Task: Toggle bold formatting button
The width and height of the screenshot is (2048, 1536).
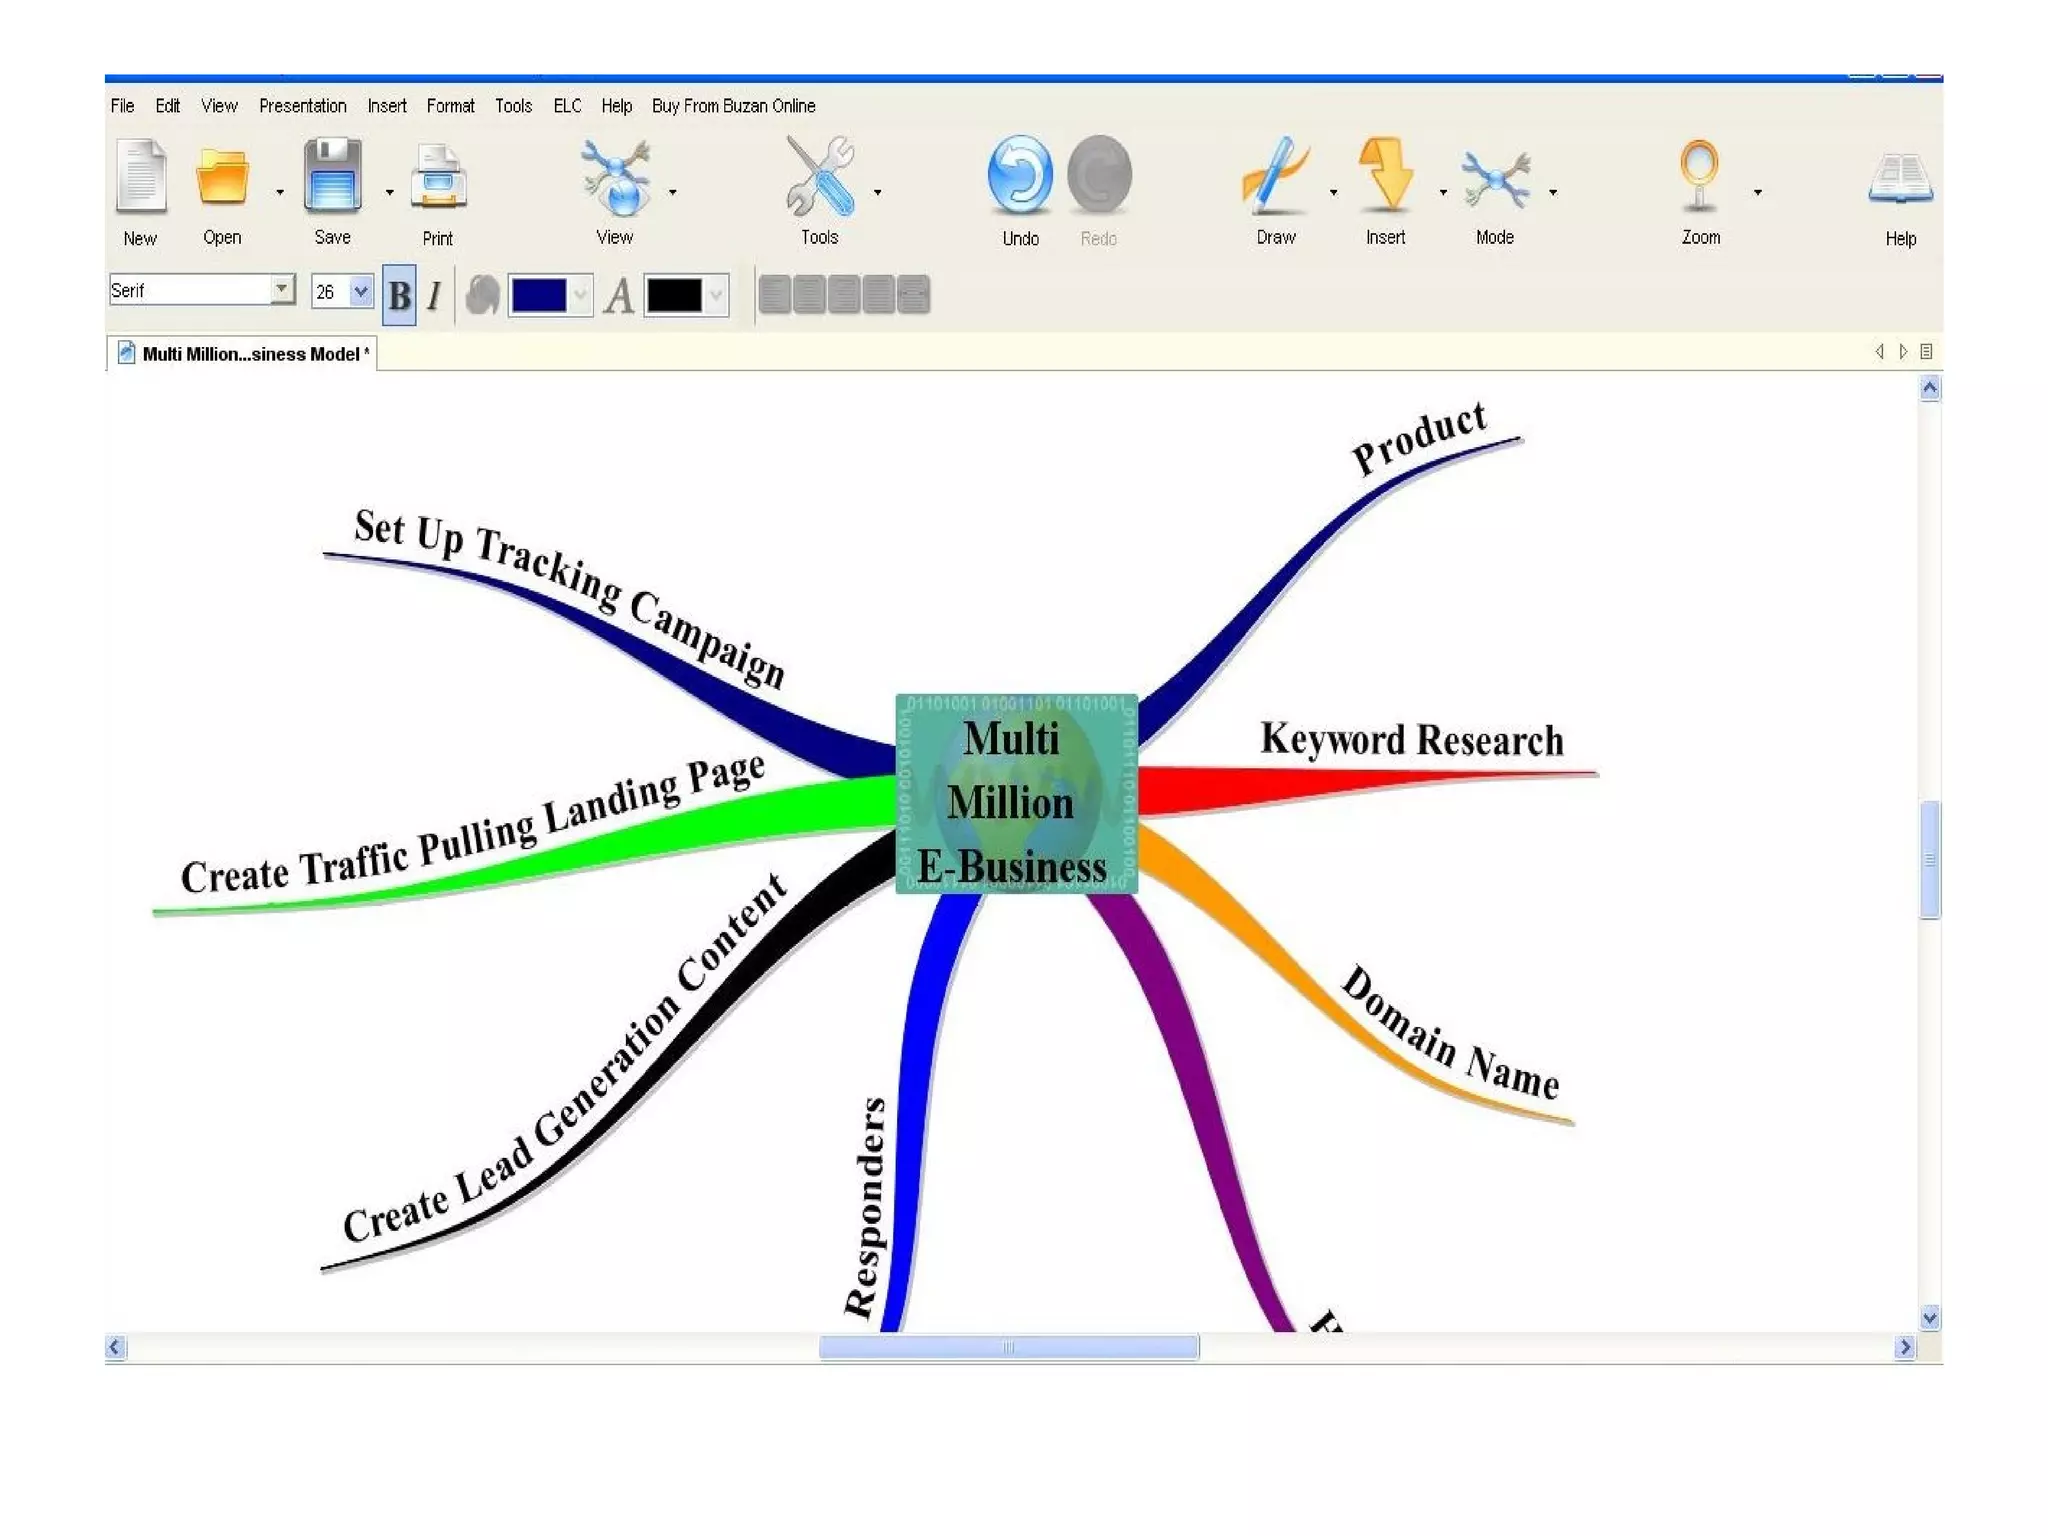Action: (x=399, y=295)
